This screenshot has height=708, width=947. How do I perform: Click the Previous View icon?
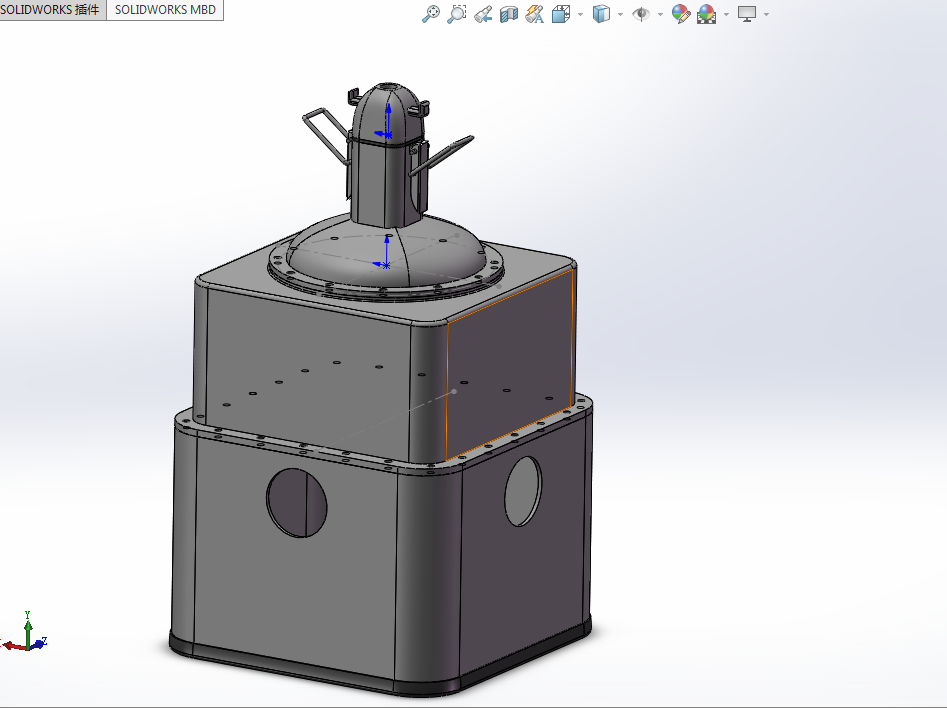click(x=483, y=14)
